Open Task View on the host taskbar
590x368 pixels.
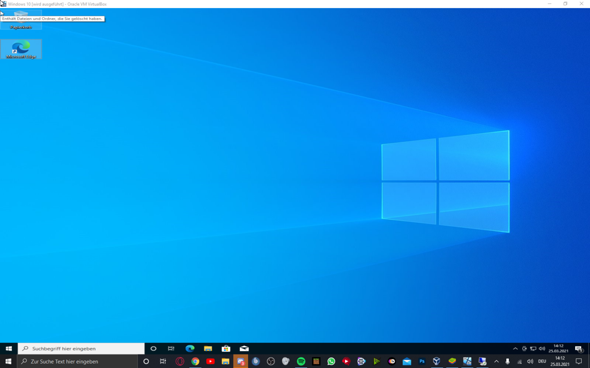point(163,361)
